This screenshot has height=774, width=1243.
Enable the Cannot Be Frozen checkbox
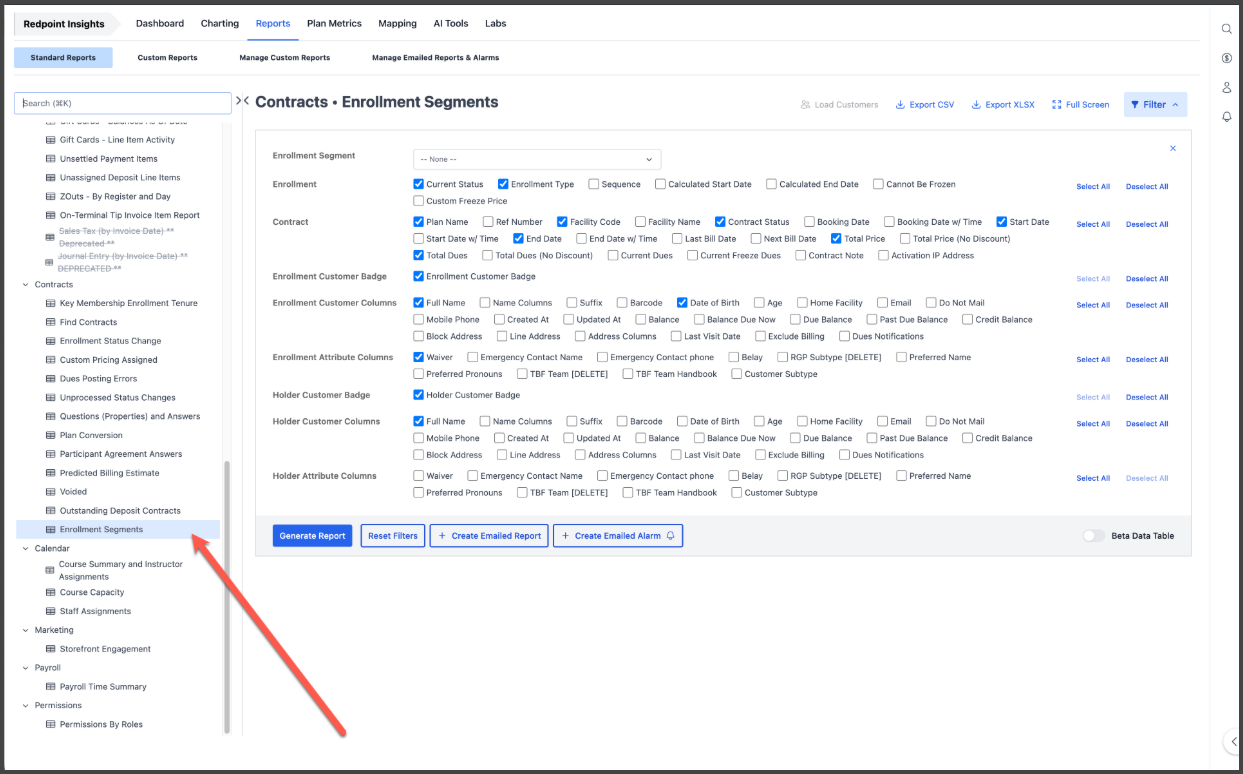coord(878,184)
